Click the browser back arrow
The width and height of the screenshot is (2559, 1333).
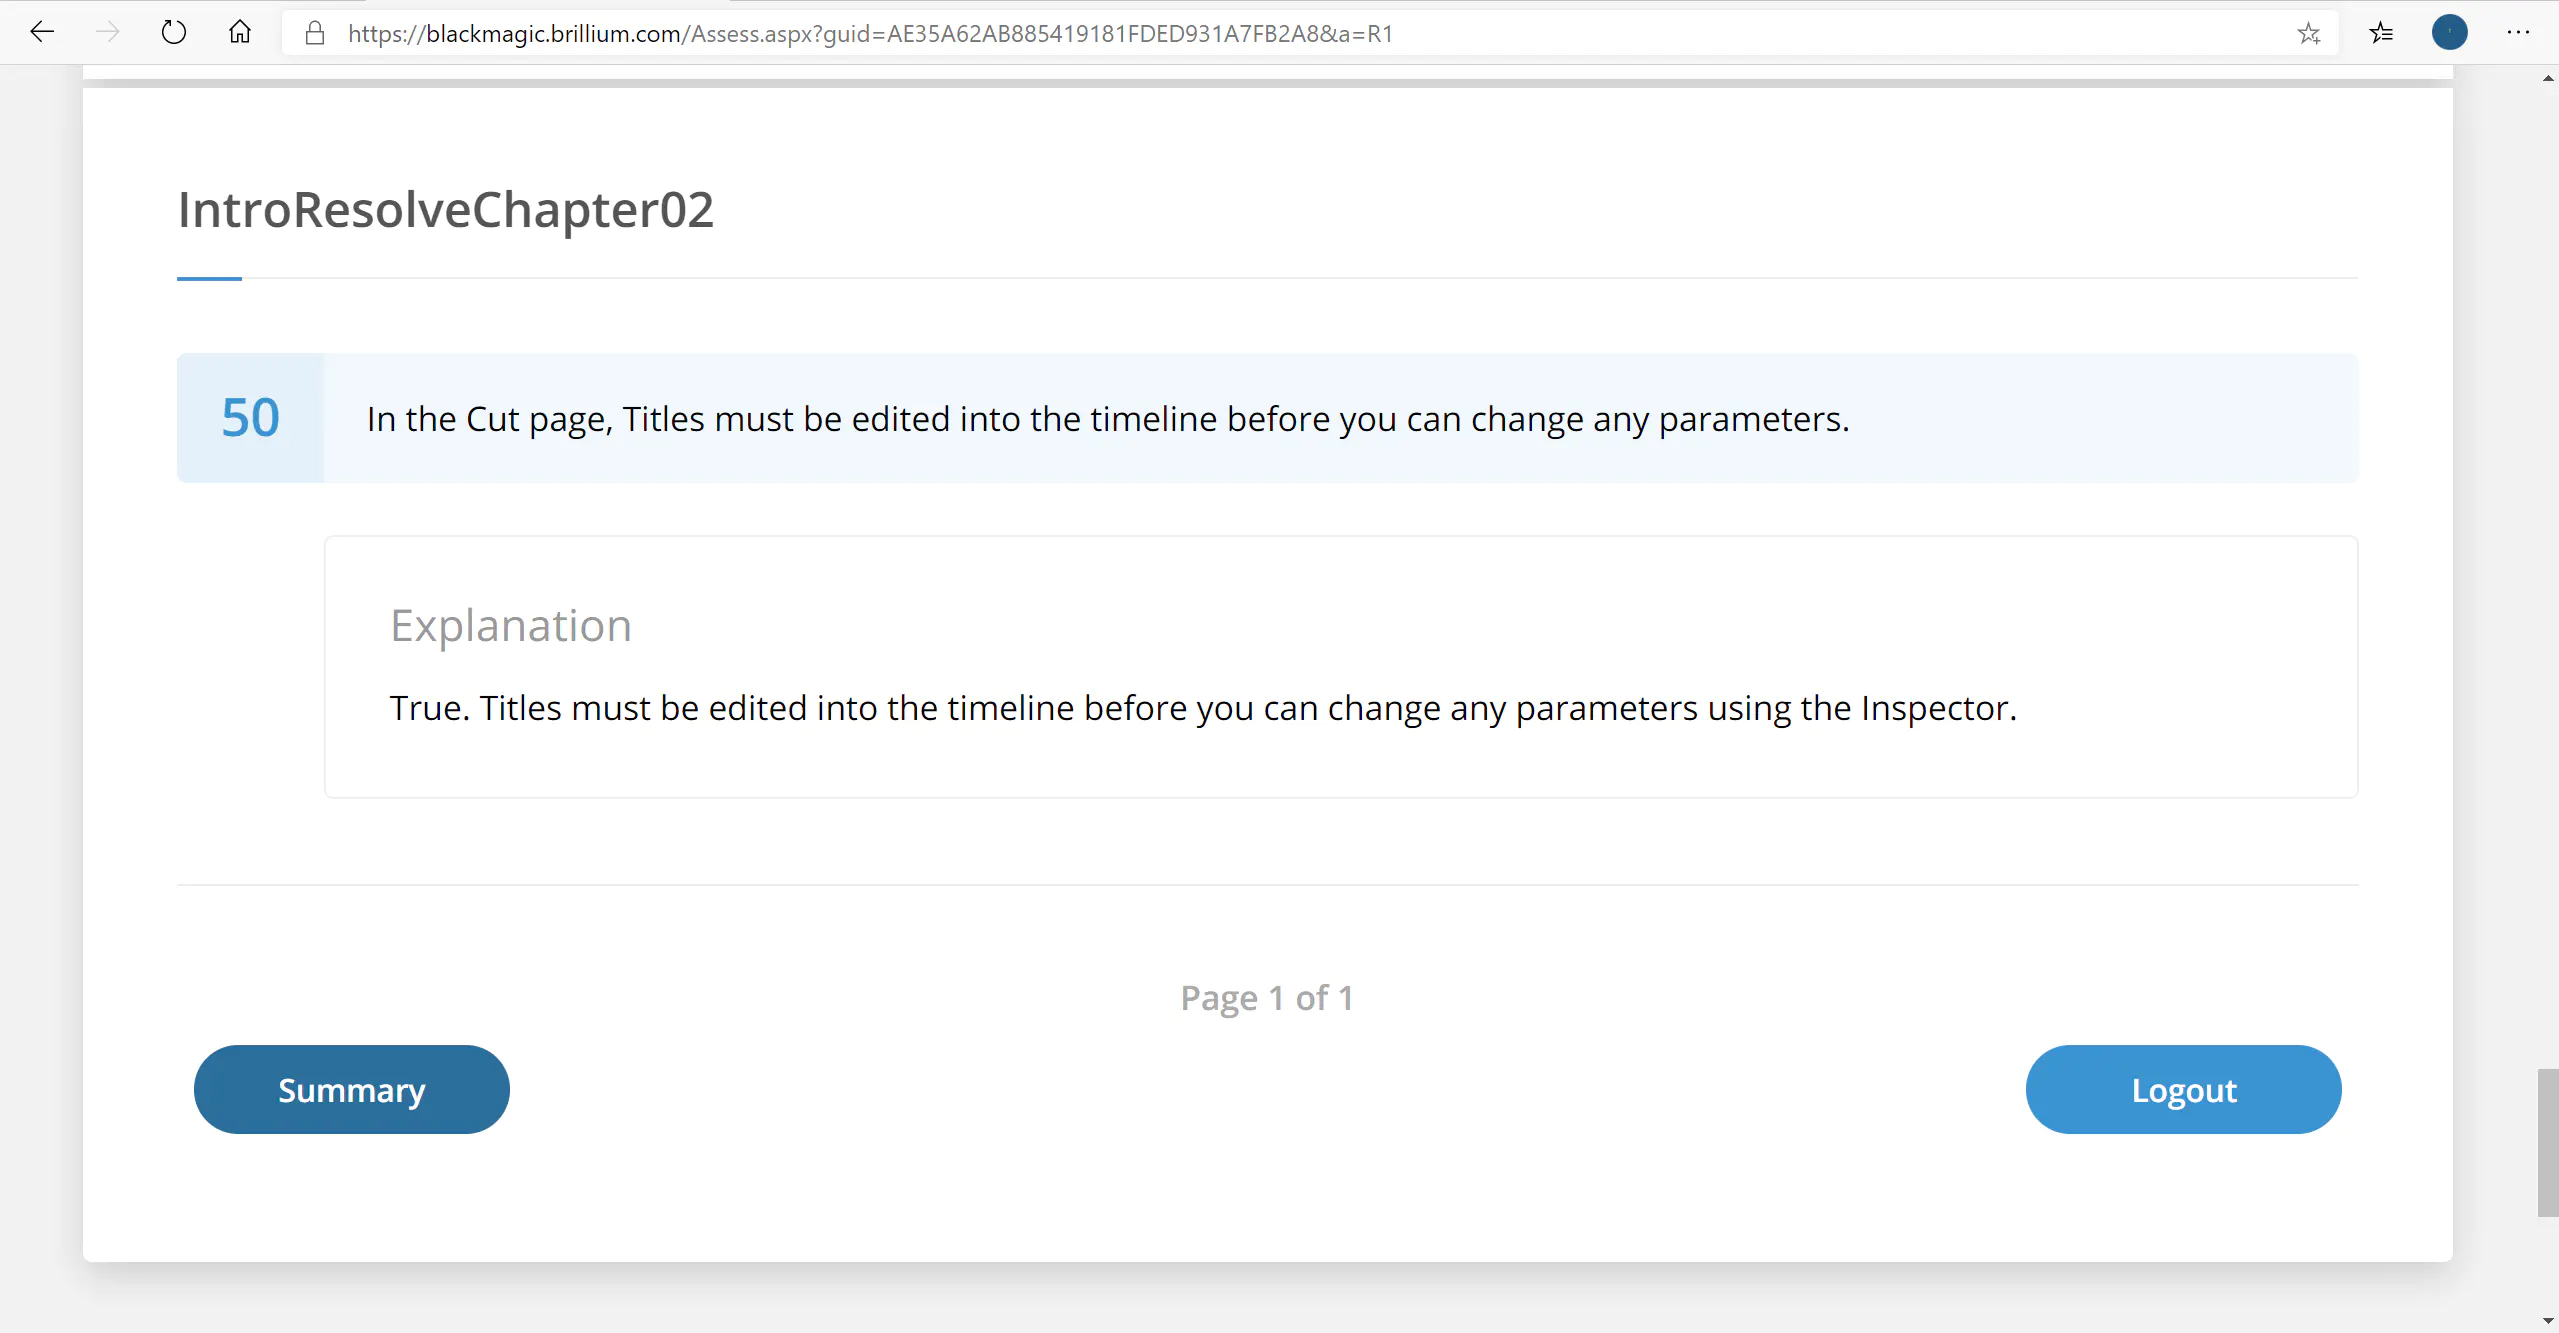coord(42,33)
